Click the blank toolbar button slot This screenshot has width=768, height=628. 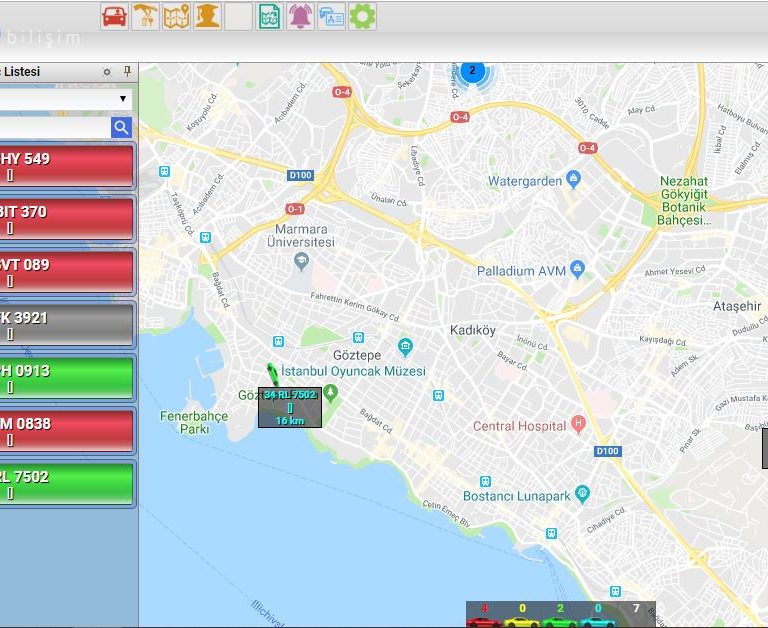pos(239,16)
